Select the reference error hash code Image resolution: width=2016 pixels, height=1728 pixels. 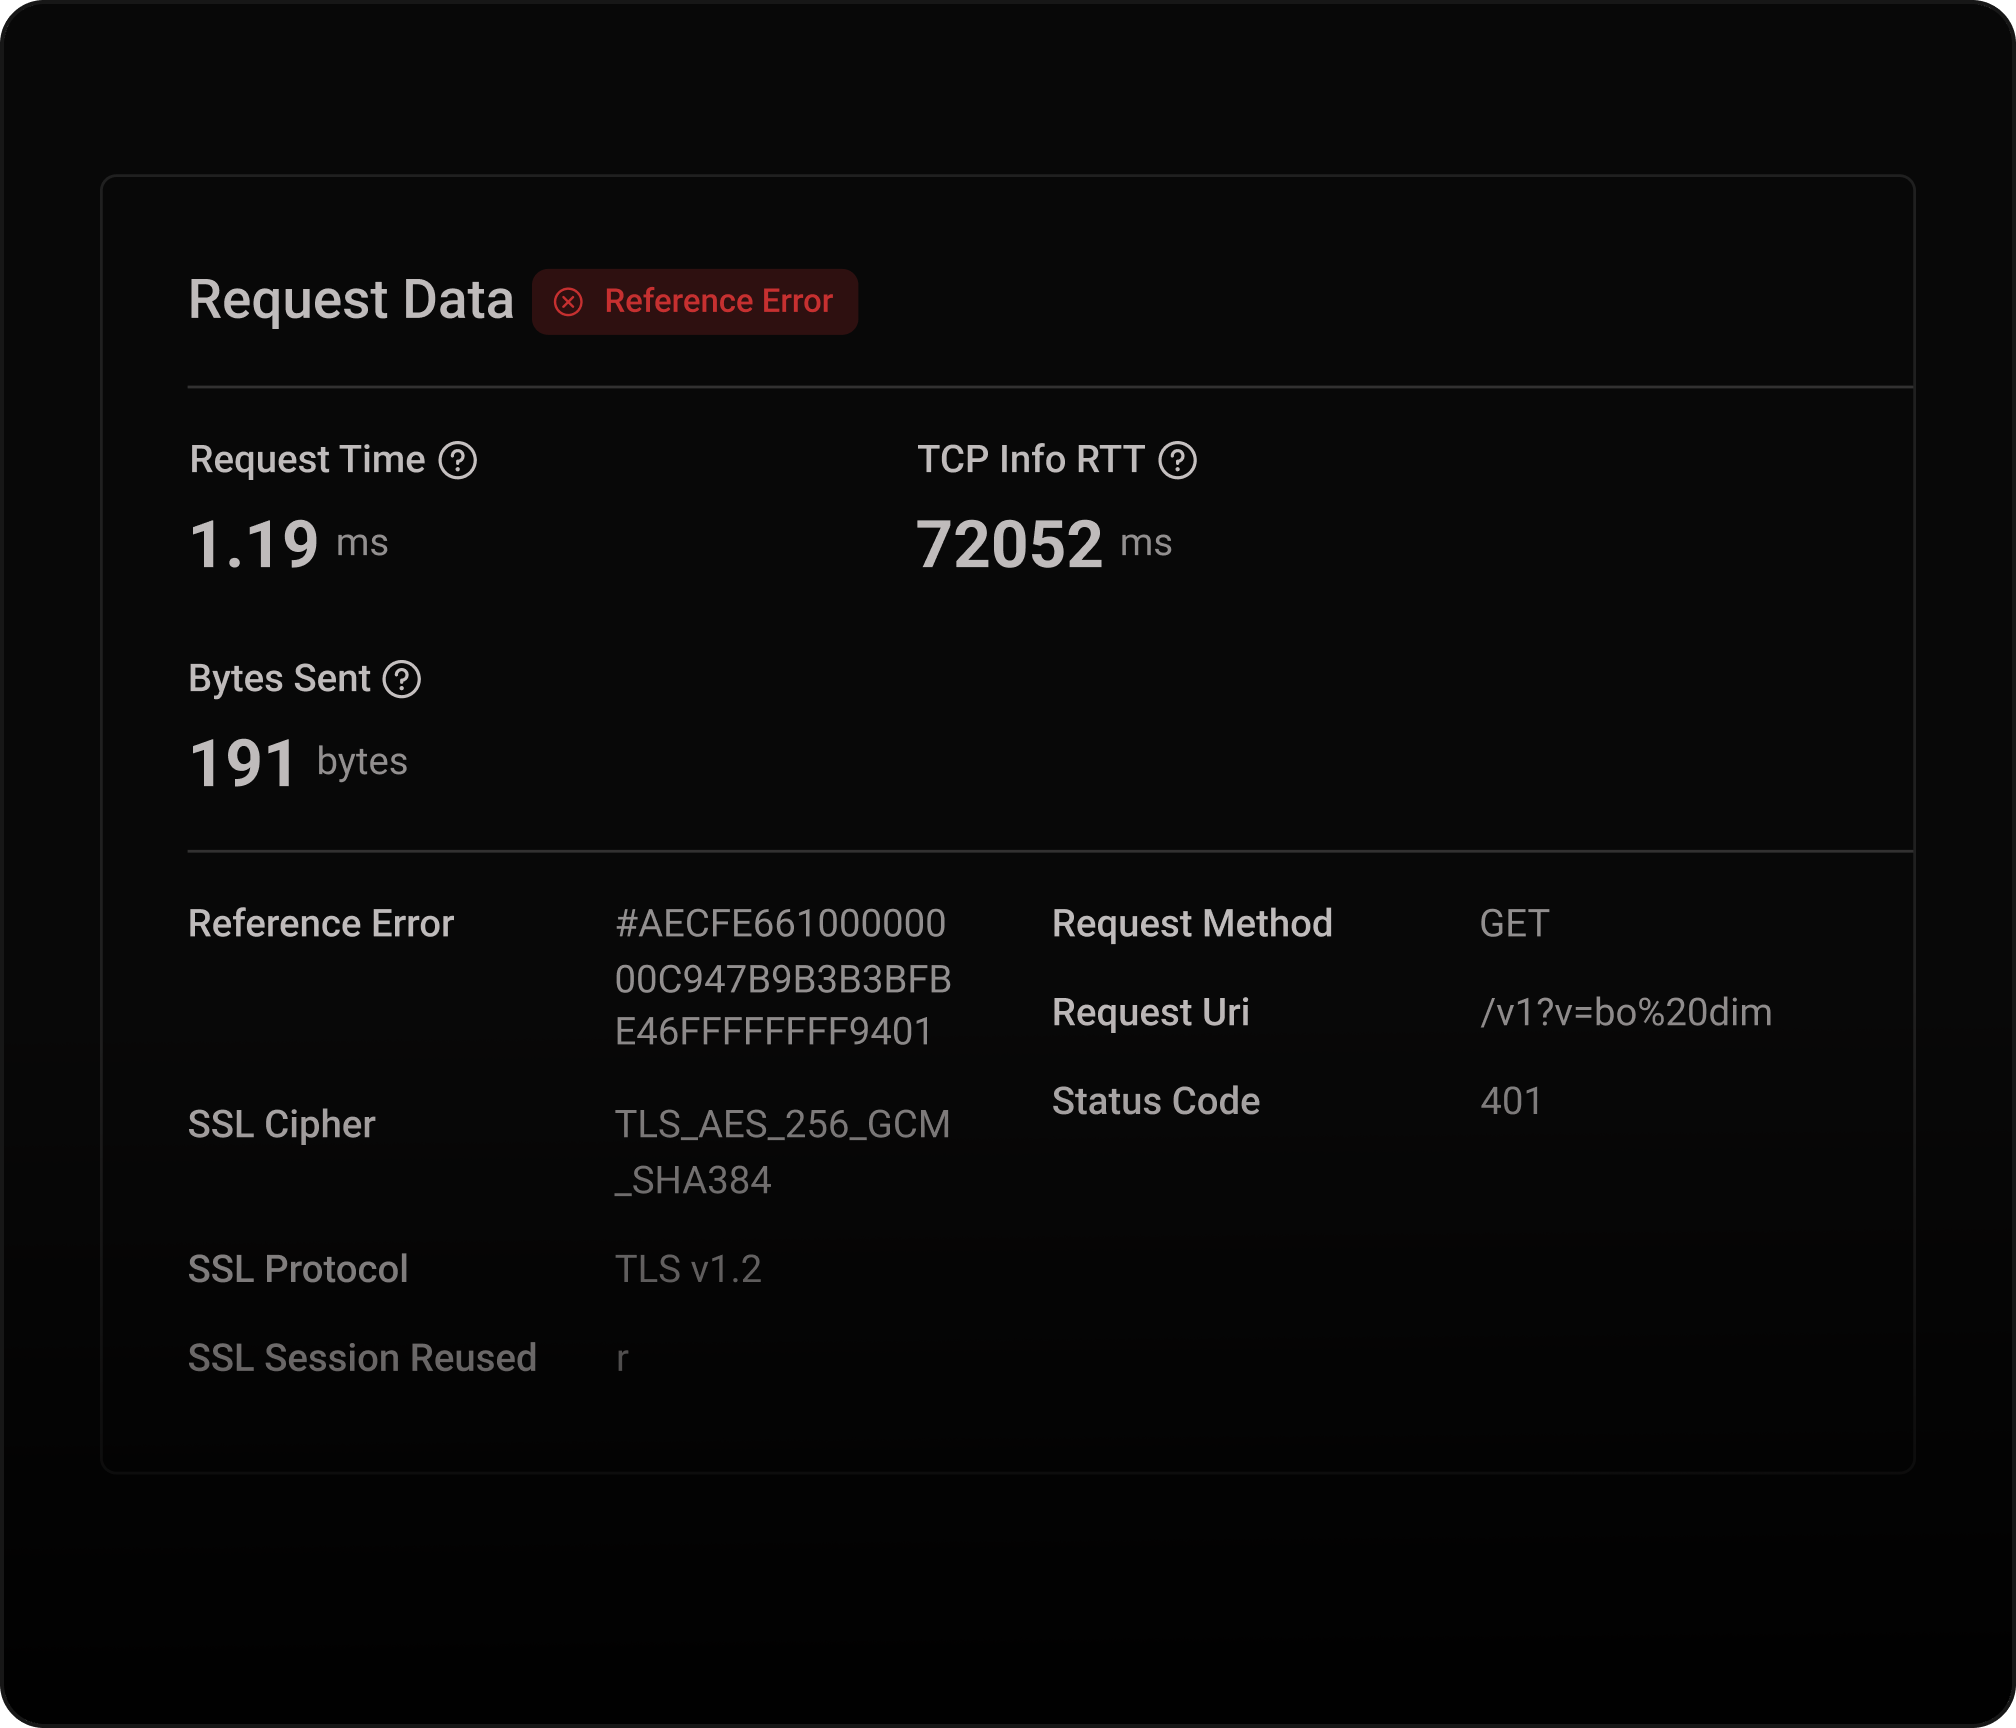pyautogui.click(x=782, y=978)
